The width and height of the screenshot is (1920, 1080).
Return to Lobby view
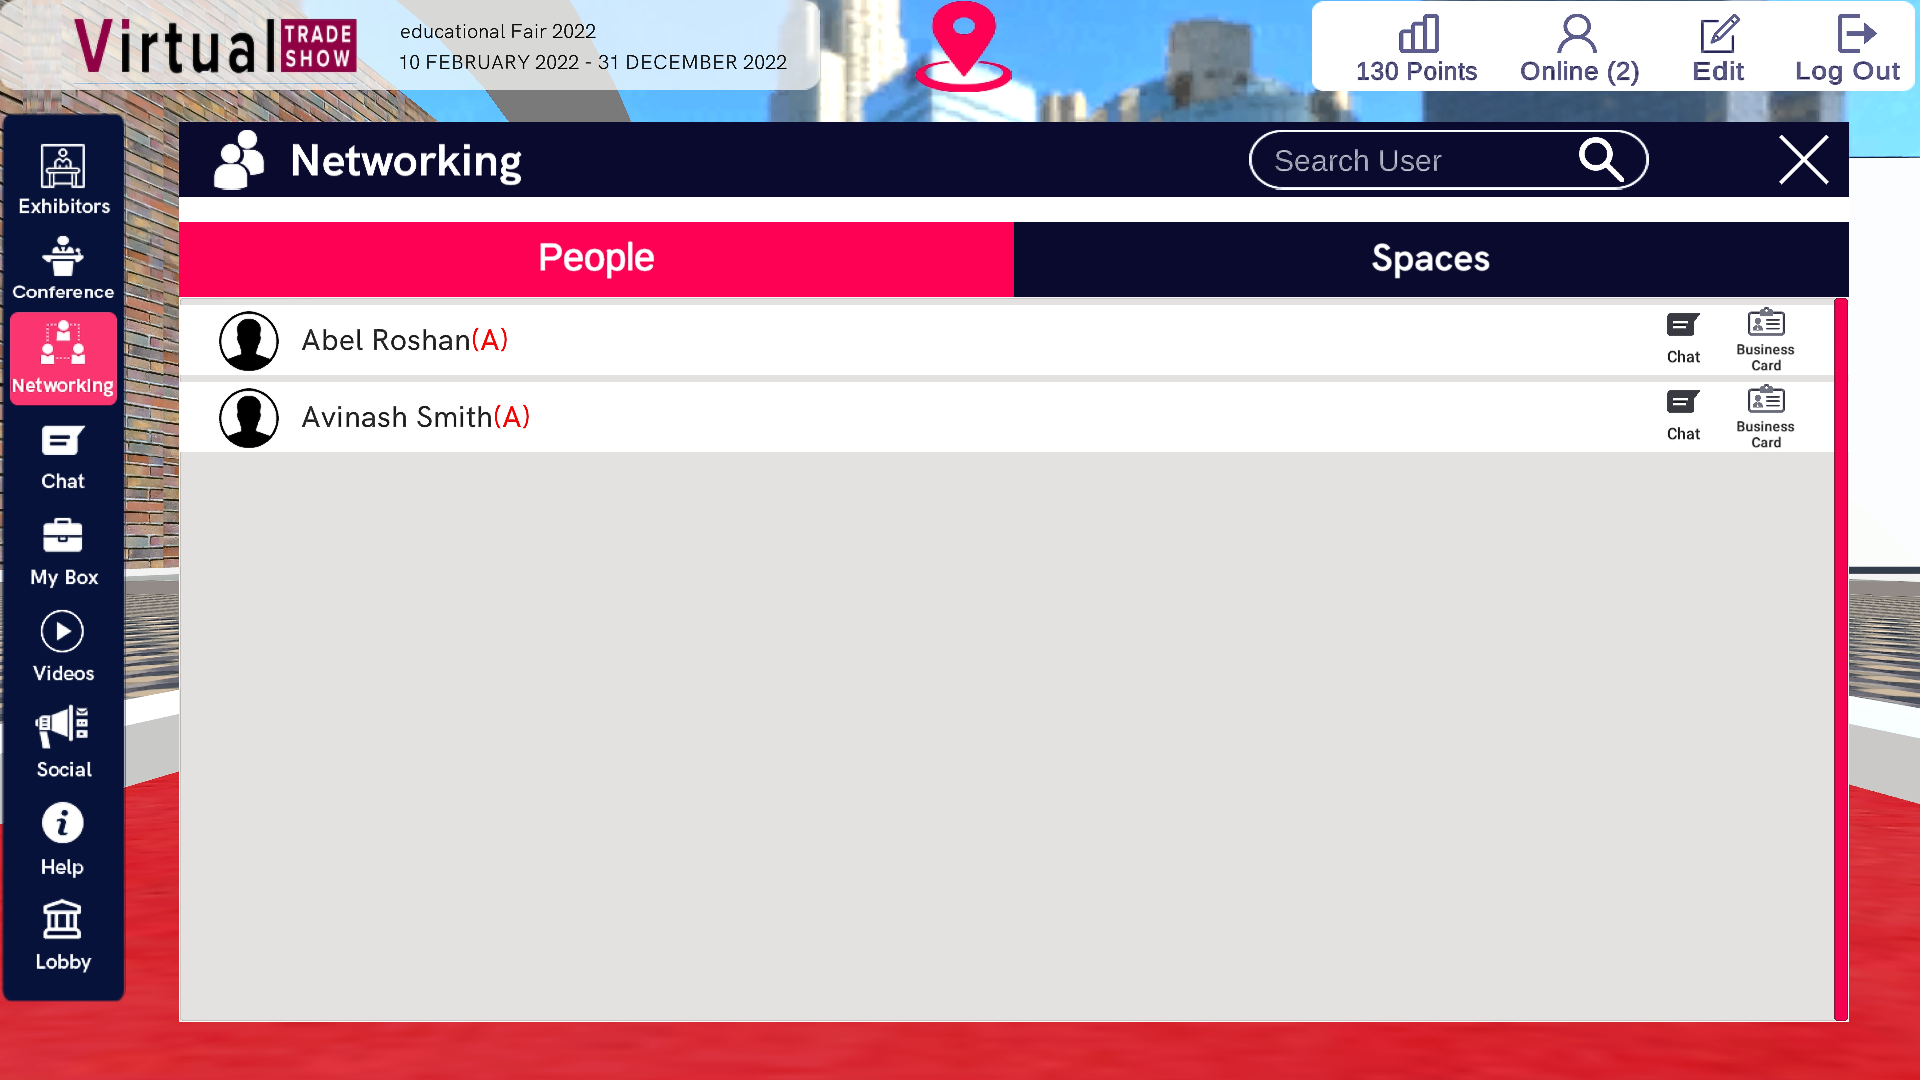click(63, 932)
